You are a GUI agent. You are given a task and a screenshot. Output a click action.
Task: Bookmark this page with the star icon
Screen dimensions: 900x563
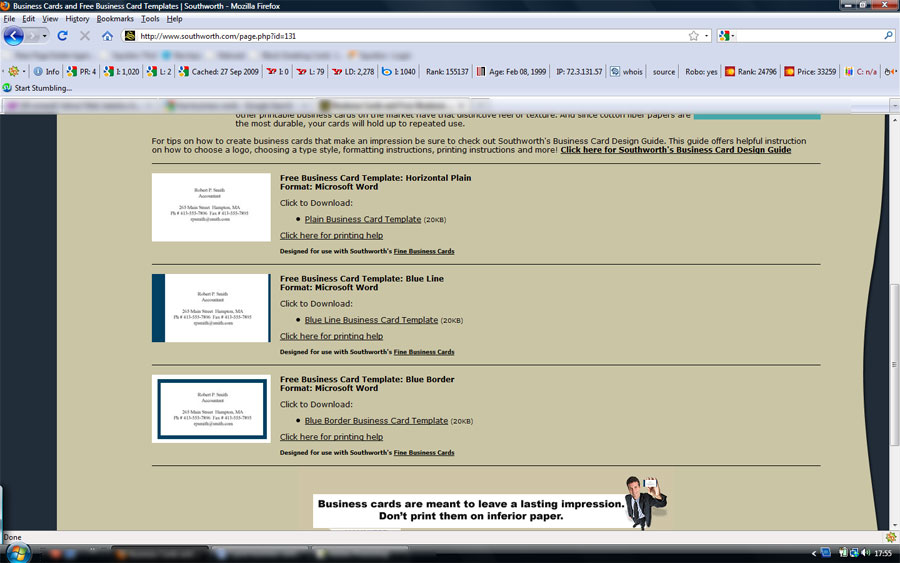click(693, 36)
